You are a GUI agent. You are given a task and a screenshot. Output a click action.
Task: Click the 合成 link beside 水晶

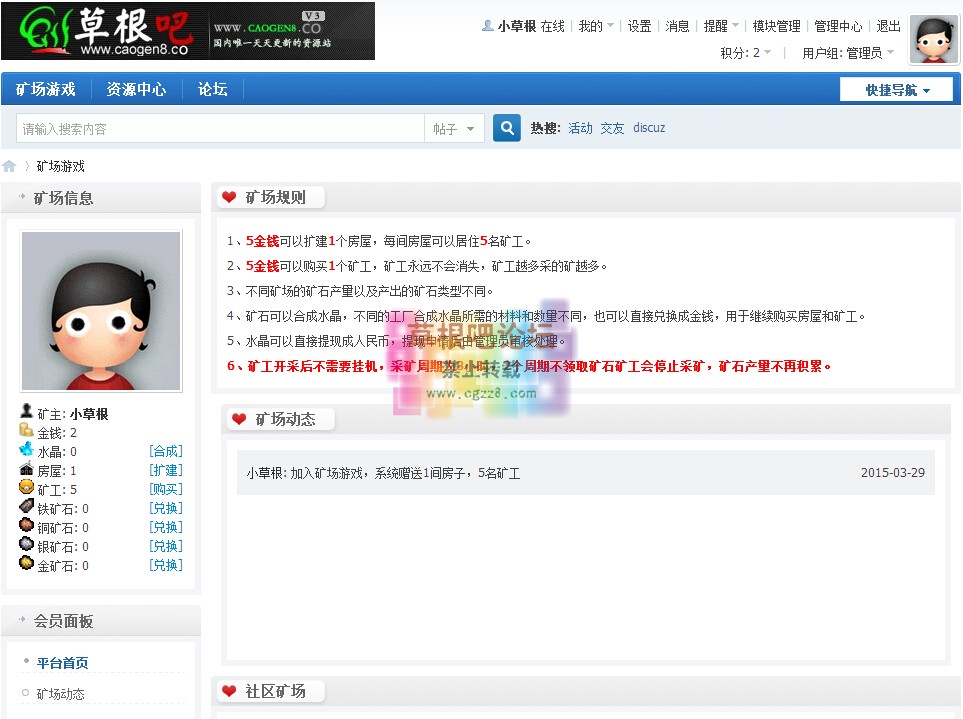pos(166,450)
